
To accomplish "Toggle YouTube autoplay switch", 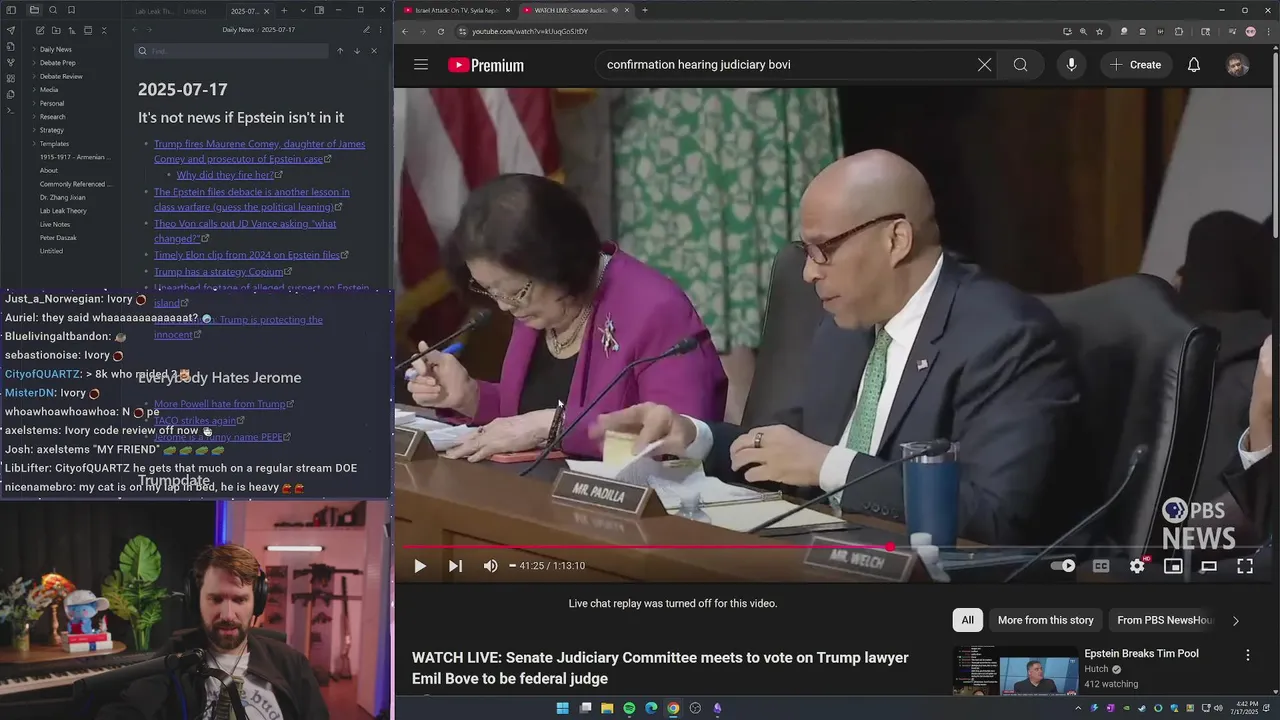I will pos(1063,566).
